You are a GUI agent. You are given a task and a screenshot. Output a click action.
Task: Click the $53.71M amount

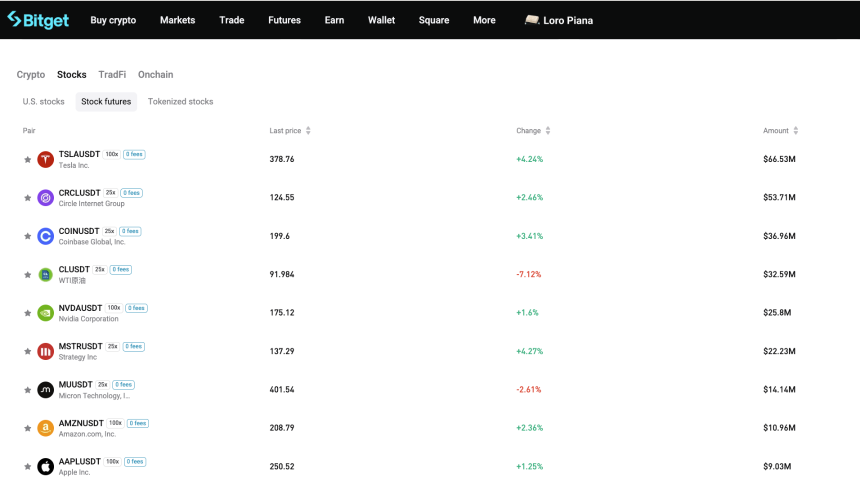pyautogui.click(x=779, y=197)
